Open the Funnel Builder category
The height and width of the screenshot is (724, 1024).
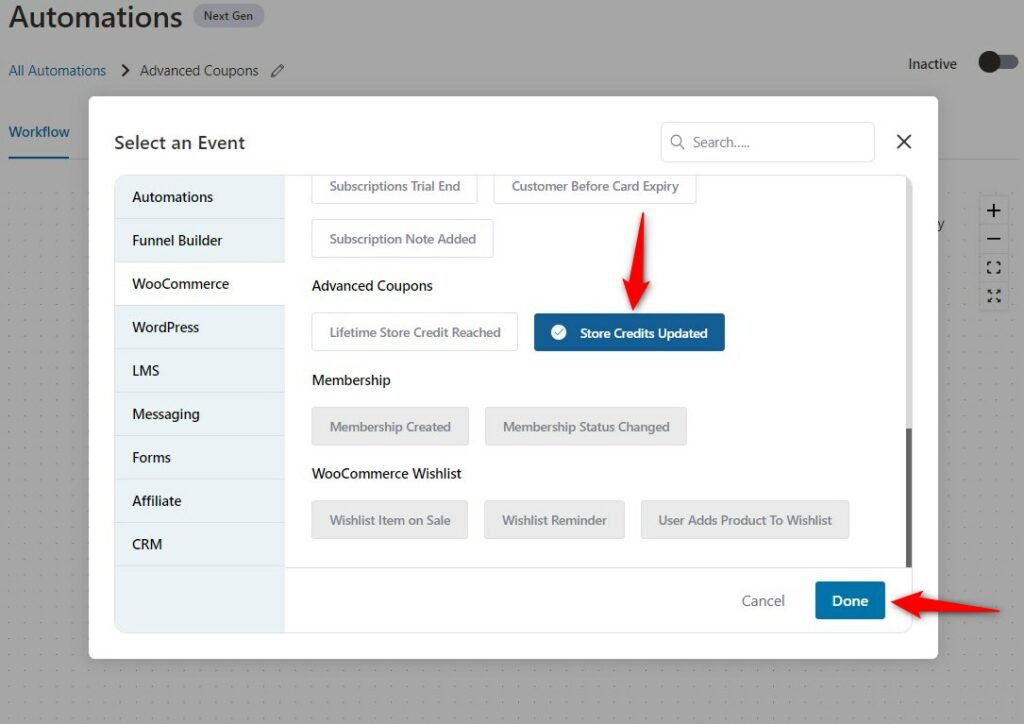pos(200,240)
